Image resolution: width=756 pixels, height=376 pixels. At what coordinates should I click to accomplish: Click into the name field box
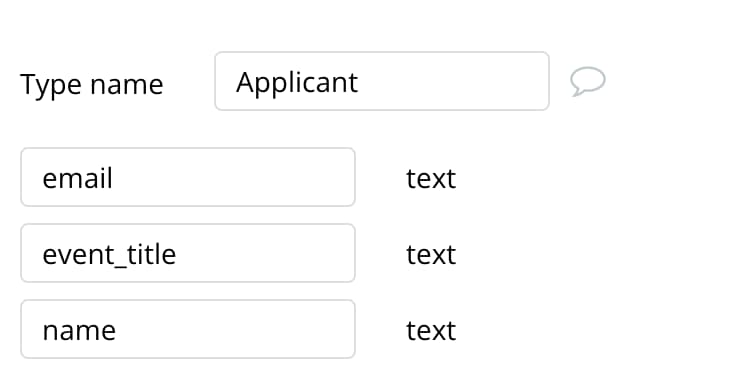(188, 329)
